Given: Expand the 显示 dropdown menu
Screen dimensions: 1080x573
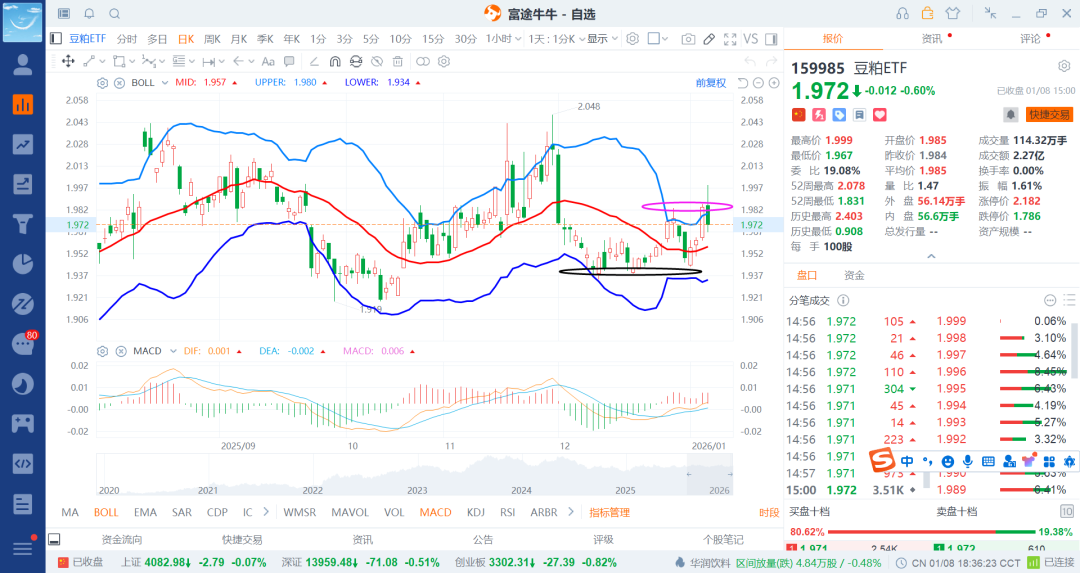Looking at the screenshot, I should click(x=602, y=39).
